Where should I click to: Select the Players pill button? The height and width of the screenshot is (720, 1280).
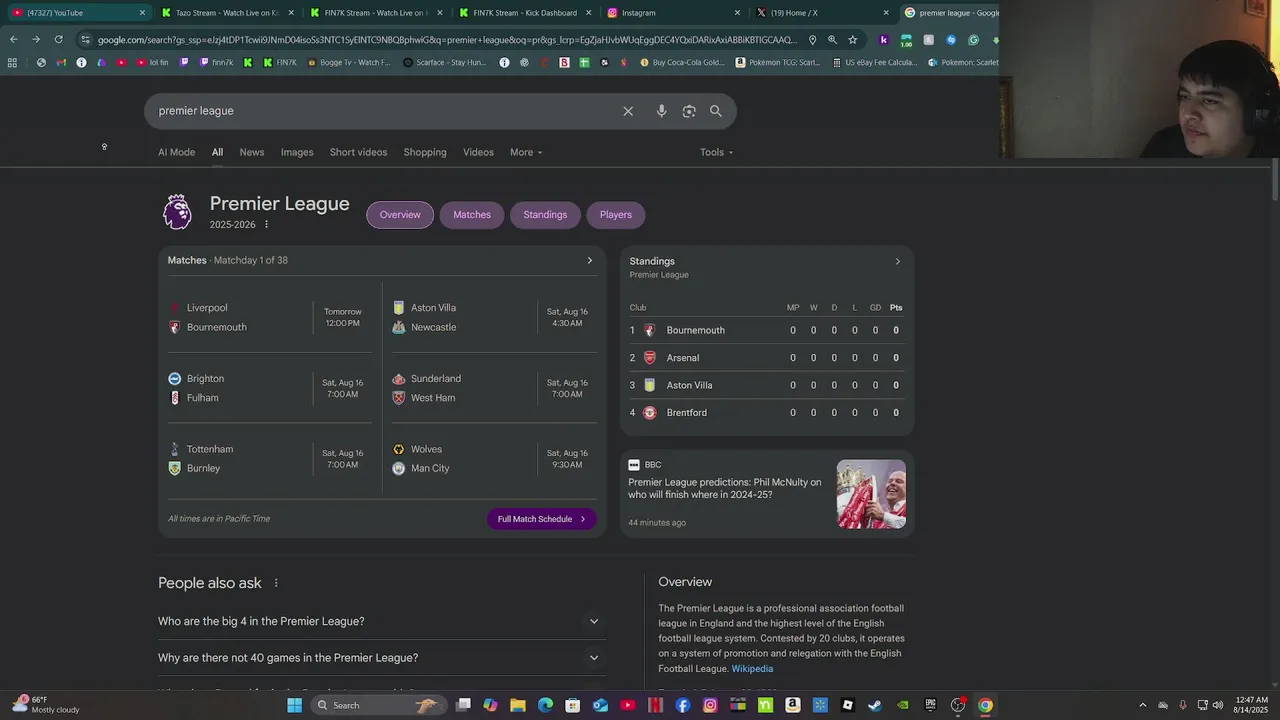pos(616,214)
